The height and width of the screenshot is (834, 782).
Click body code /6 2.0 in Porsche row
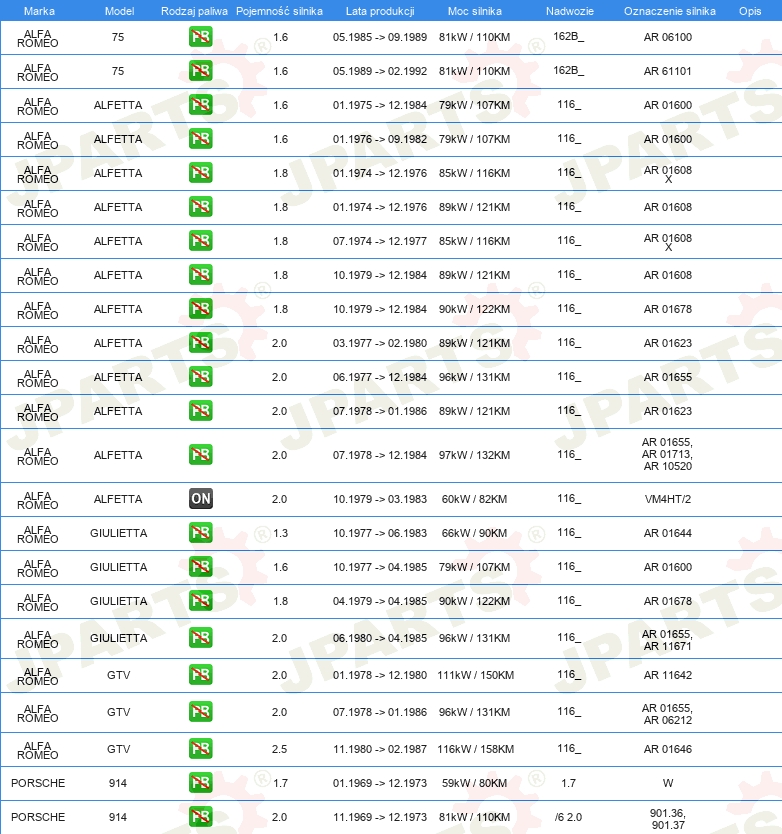pos(568,817)
